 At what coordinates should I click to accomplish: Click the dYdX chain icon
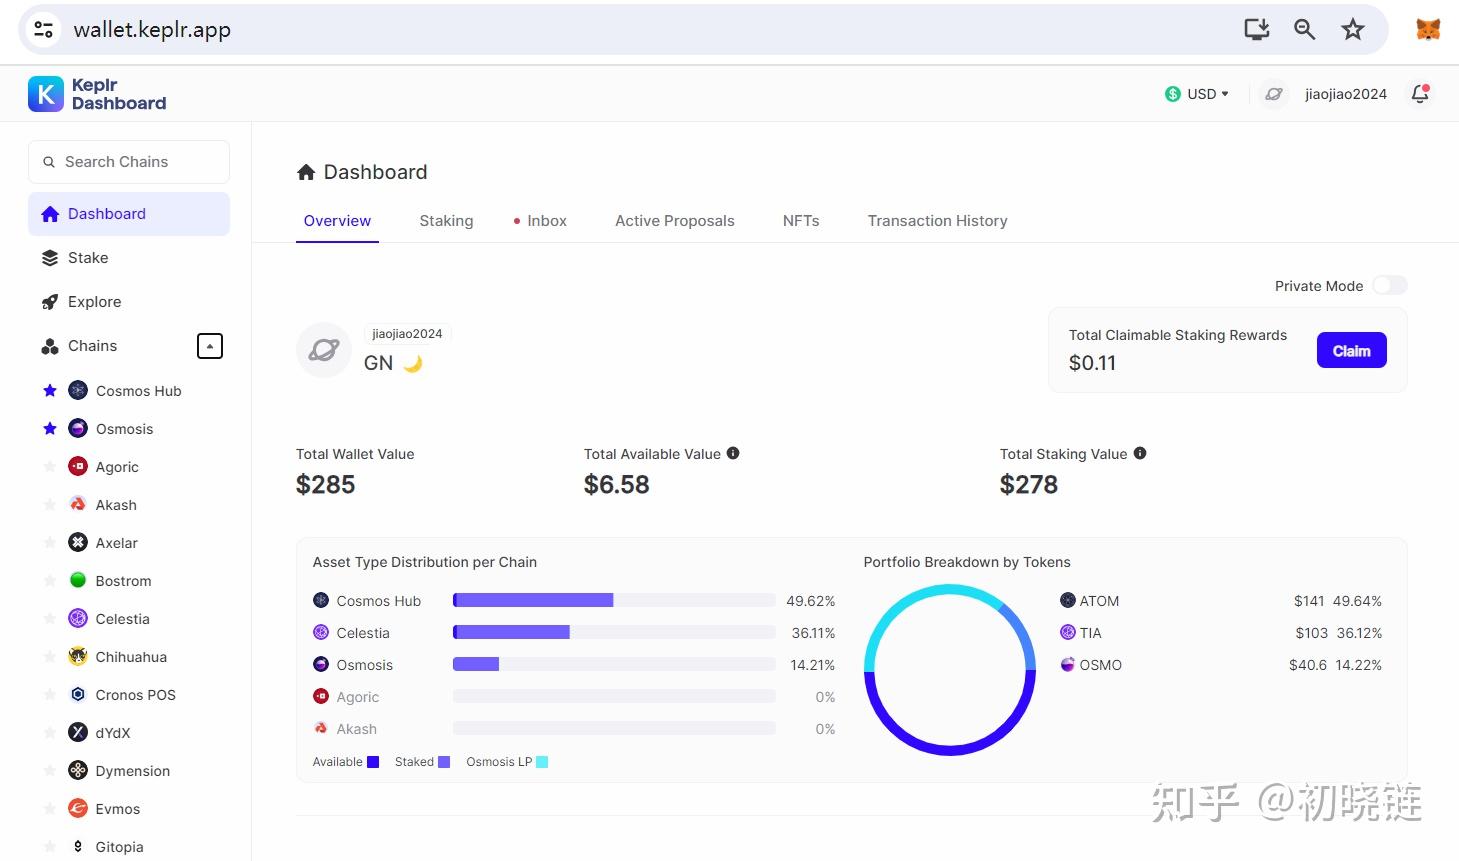[x=78, y=733]
